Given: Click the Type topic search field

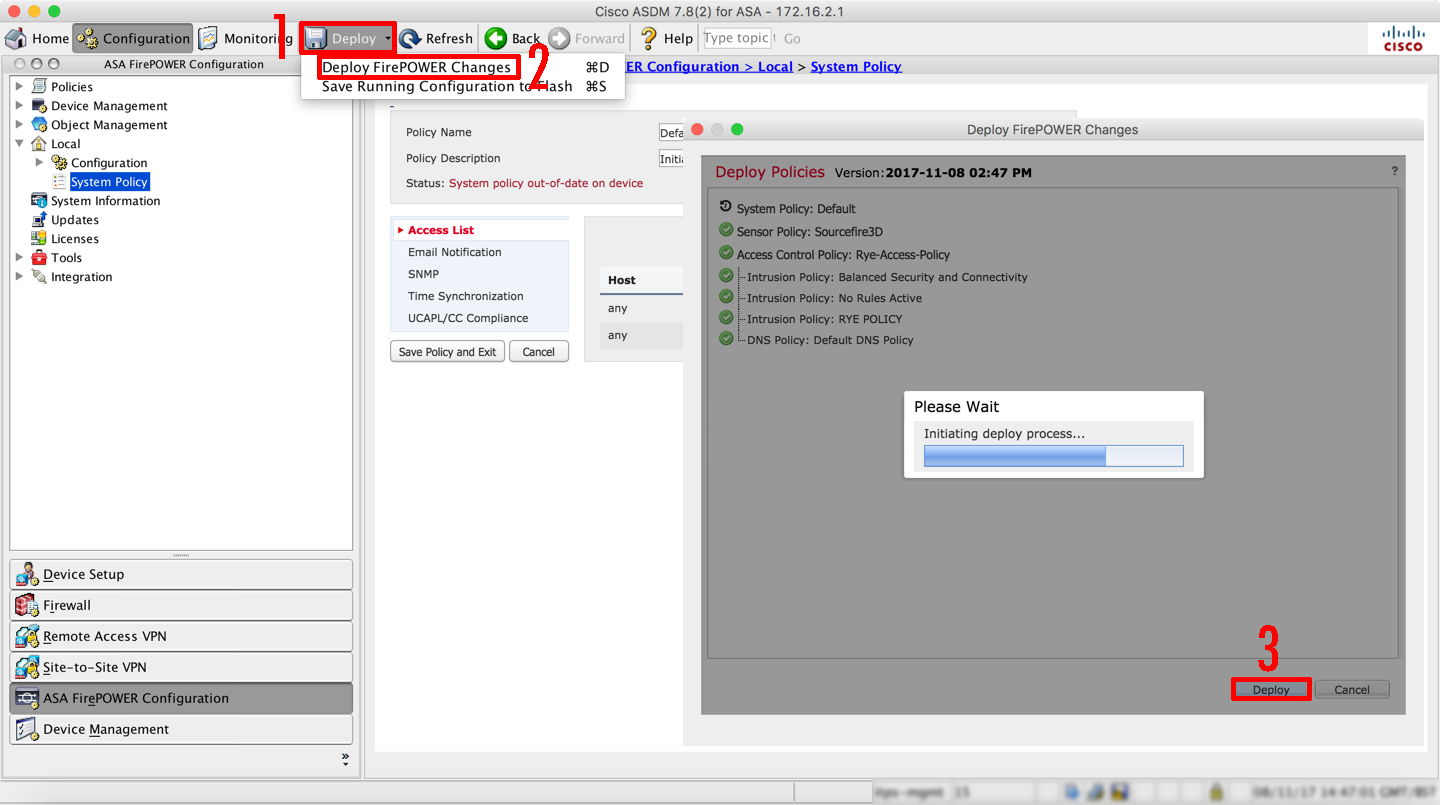Looking at the screenshot, I should (x=737, y=38).
